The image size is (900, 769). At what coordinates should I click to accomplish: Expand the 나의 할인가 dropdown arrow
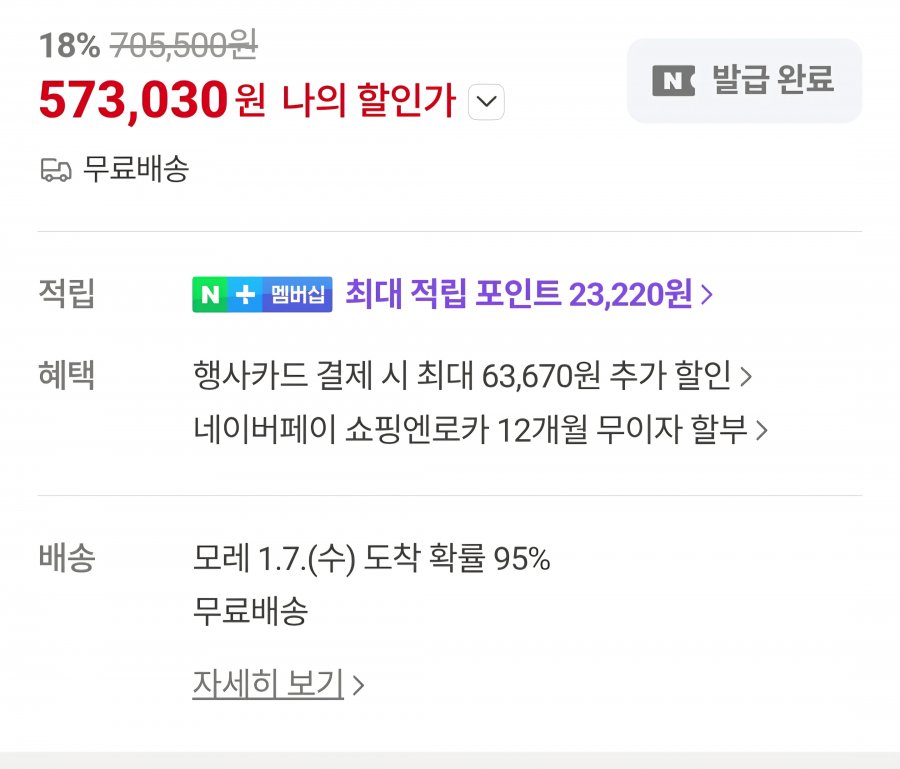click(486, 102)
